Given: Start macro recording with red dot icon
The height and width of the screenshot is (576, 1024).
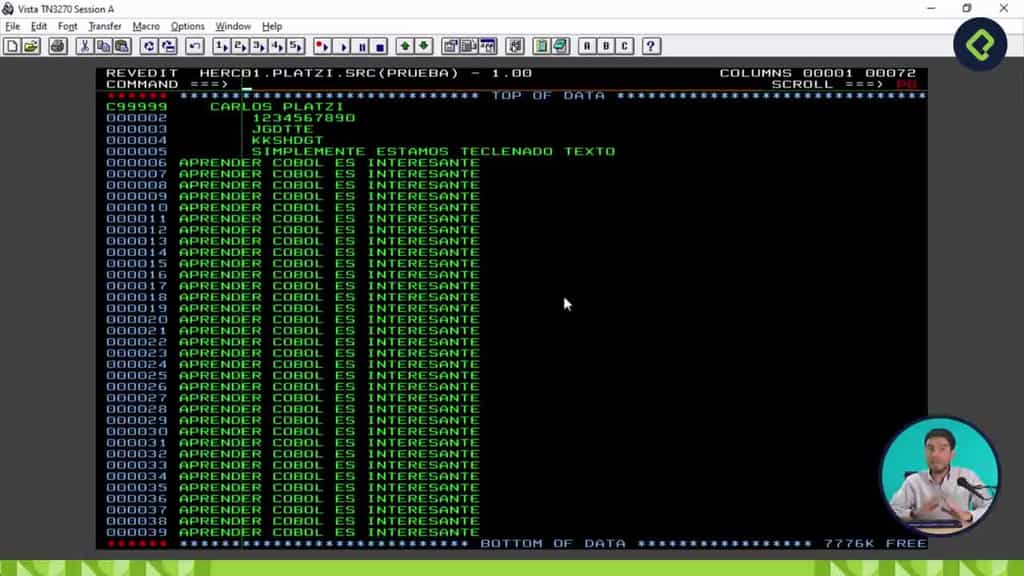Looking at the screenshot, I should coord(322,46).
